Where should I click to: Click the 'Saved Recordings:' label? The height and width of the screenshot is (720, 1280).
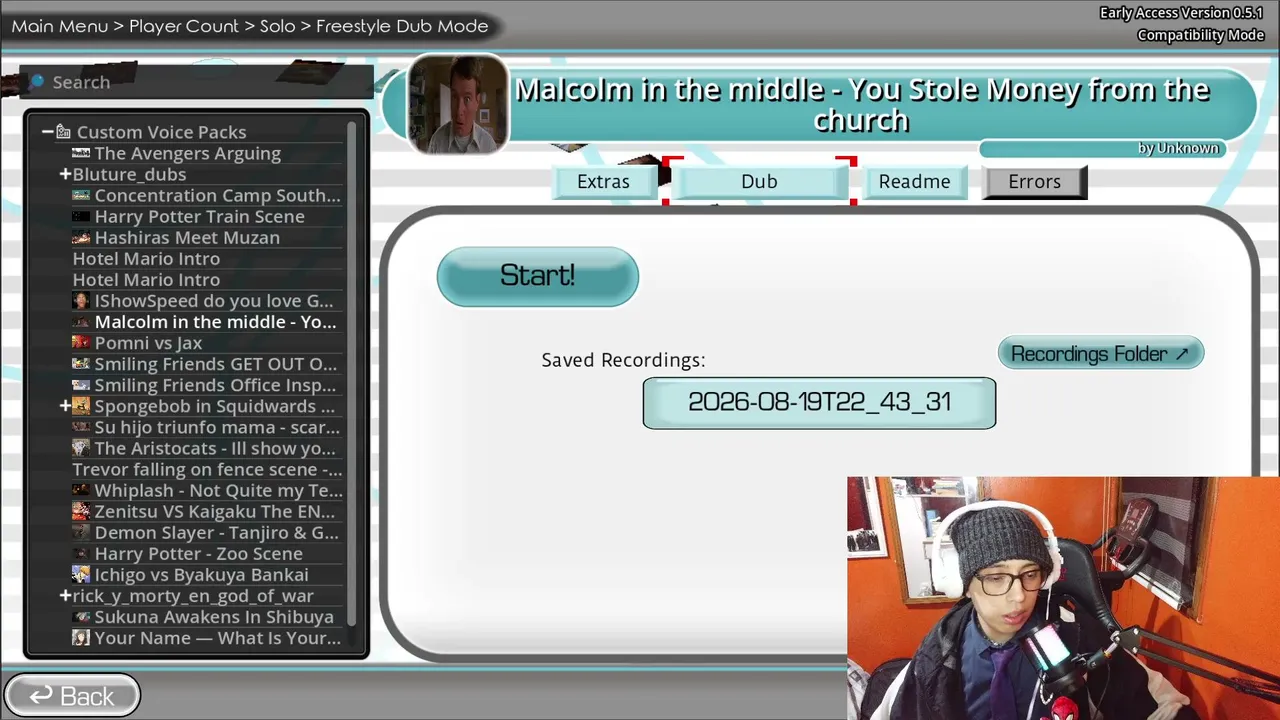[623, 360]
